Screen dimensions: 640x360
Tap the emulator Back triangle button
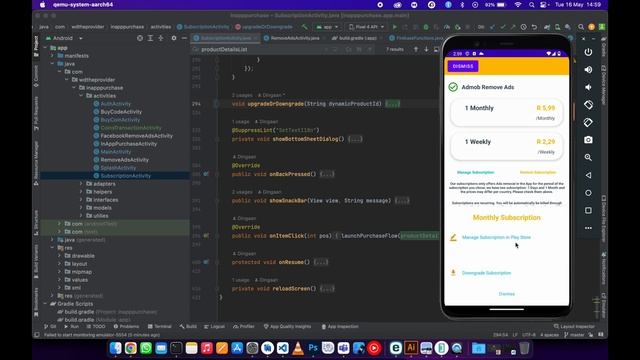click(x=588, y=175)
